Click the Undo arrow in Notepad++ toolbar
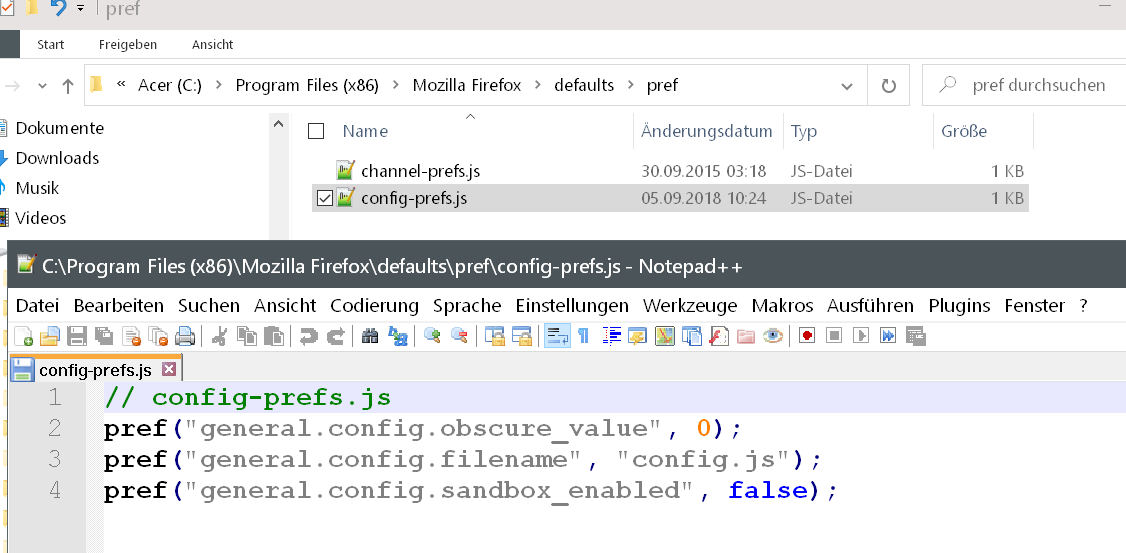The height and width of the screenshot is (553, 1126). tap(309, 336)
